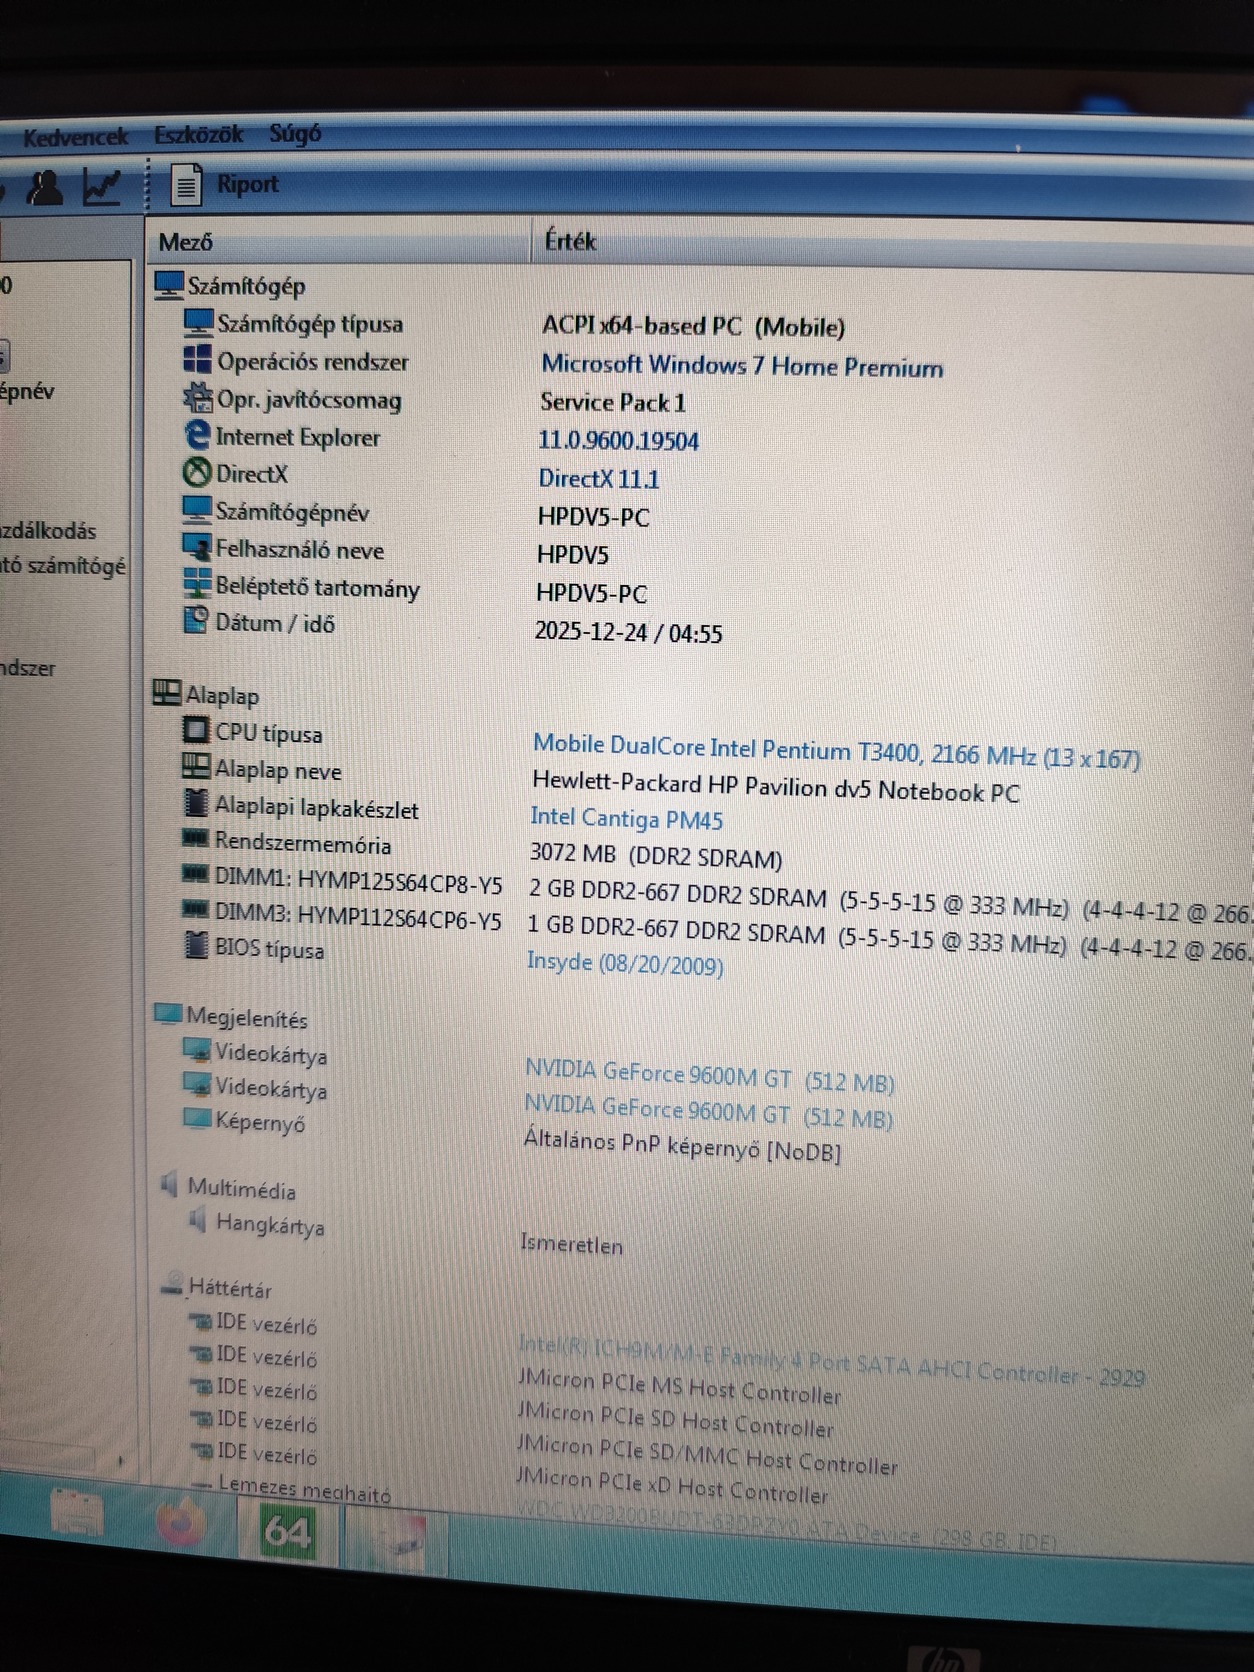This screenshot has width=1254, height=1672.
Task: Open the Microsoft Windows 7 Home Premium link
Action: pos(742,366)
